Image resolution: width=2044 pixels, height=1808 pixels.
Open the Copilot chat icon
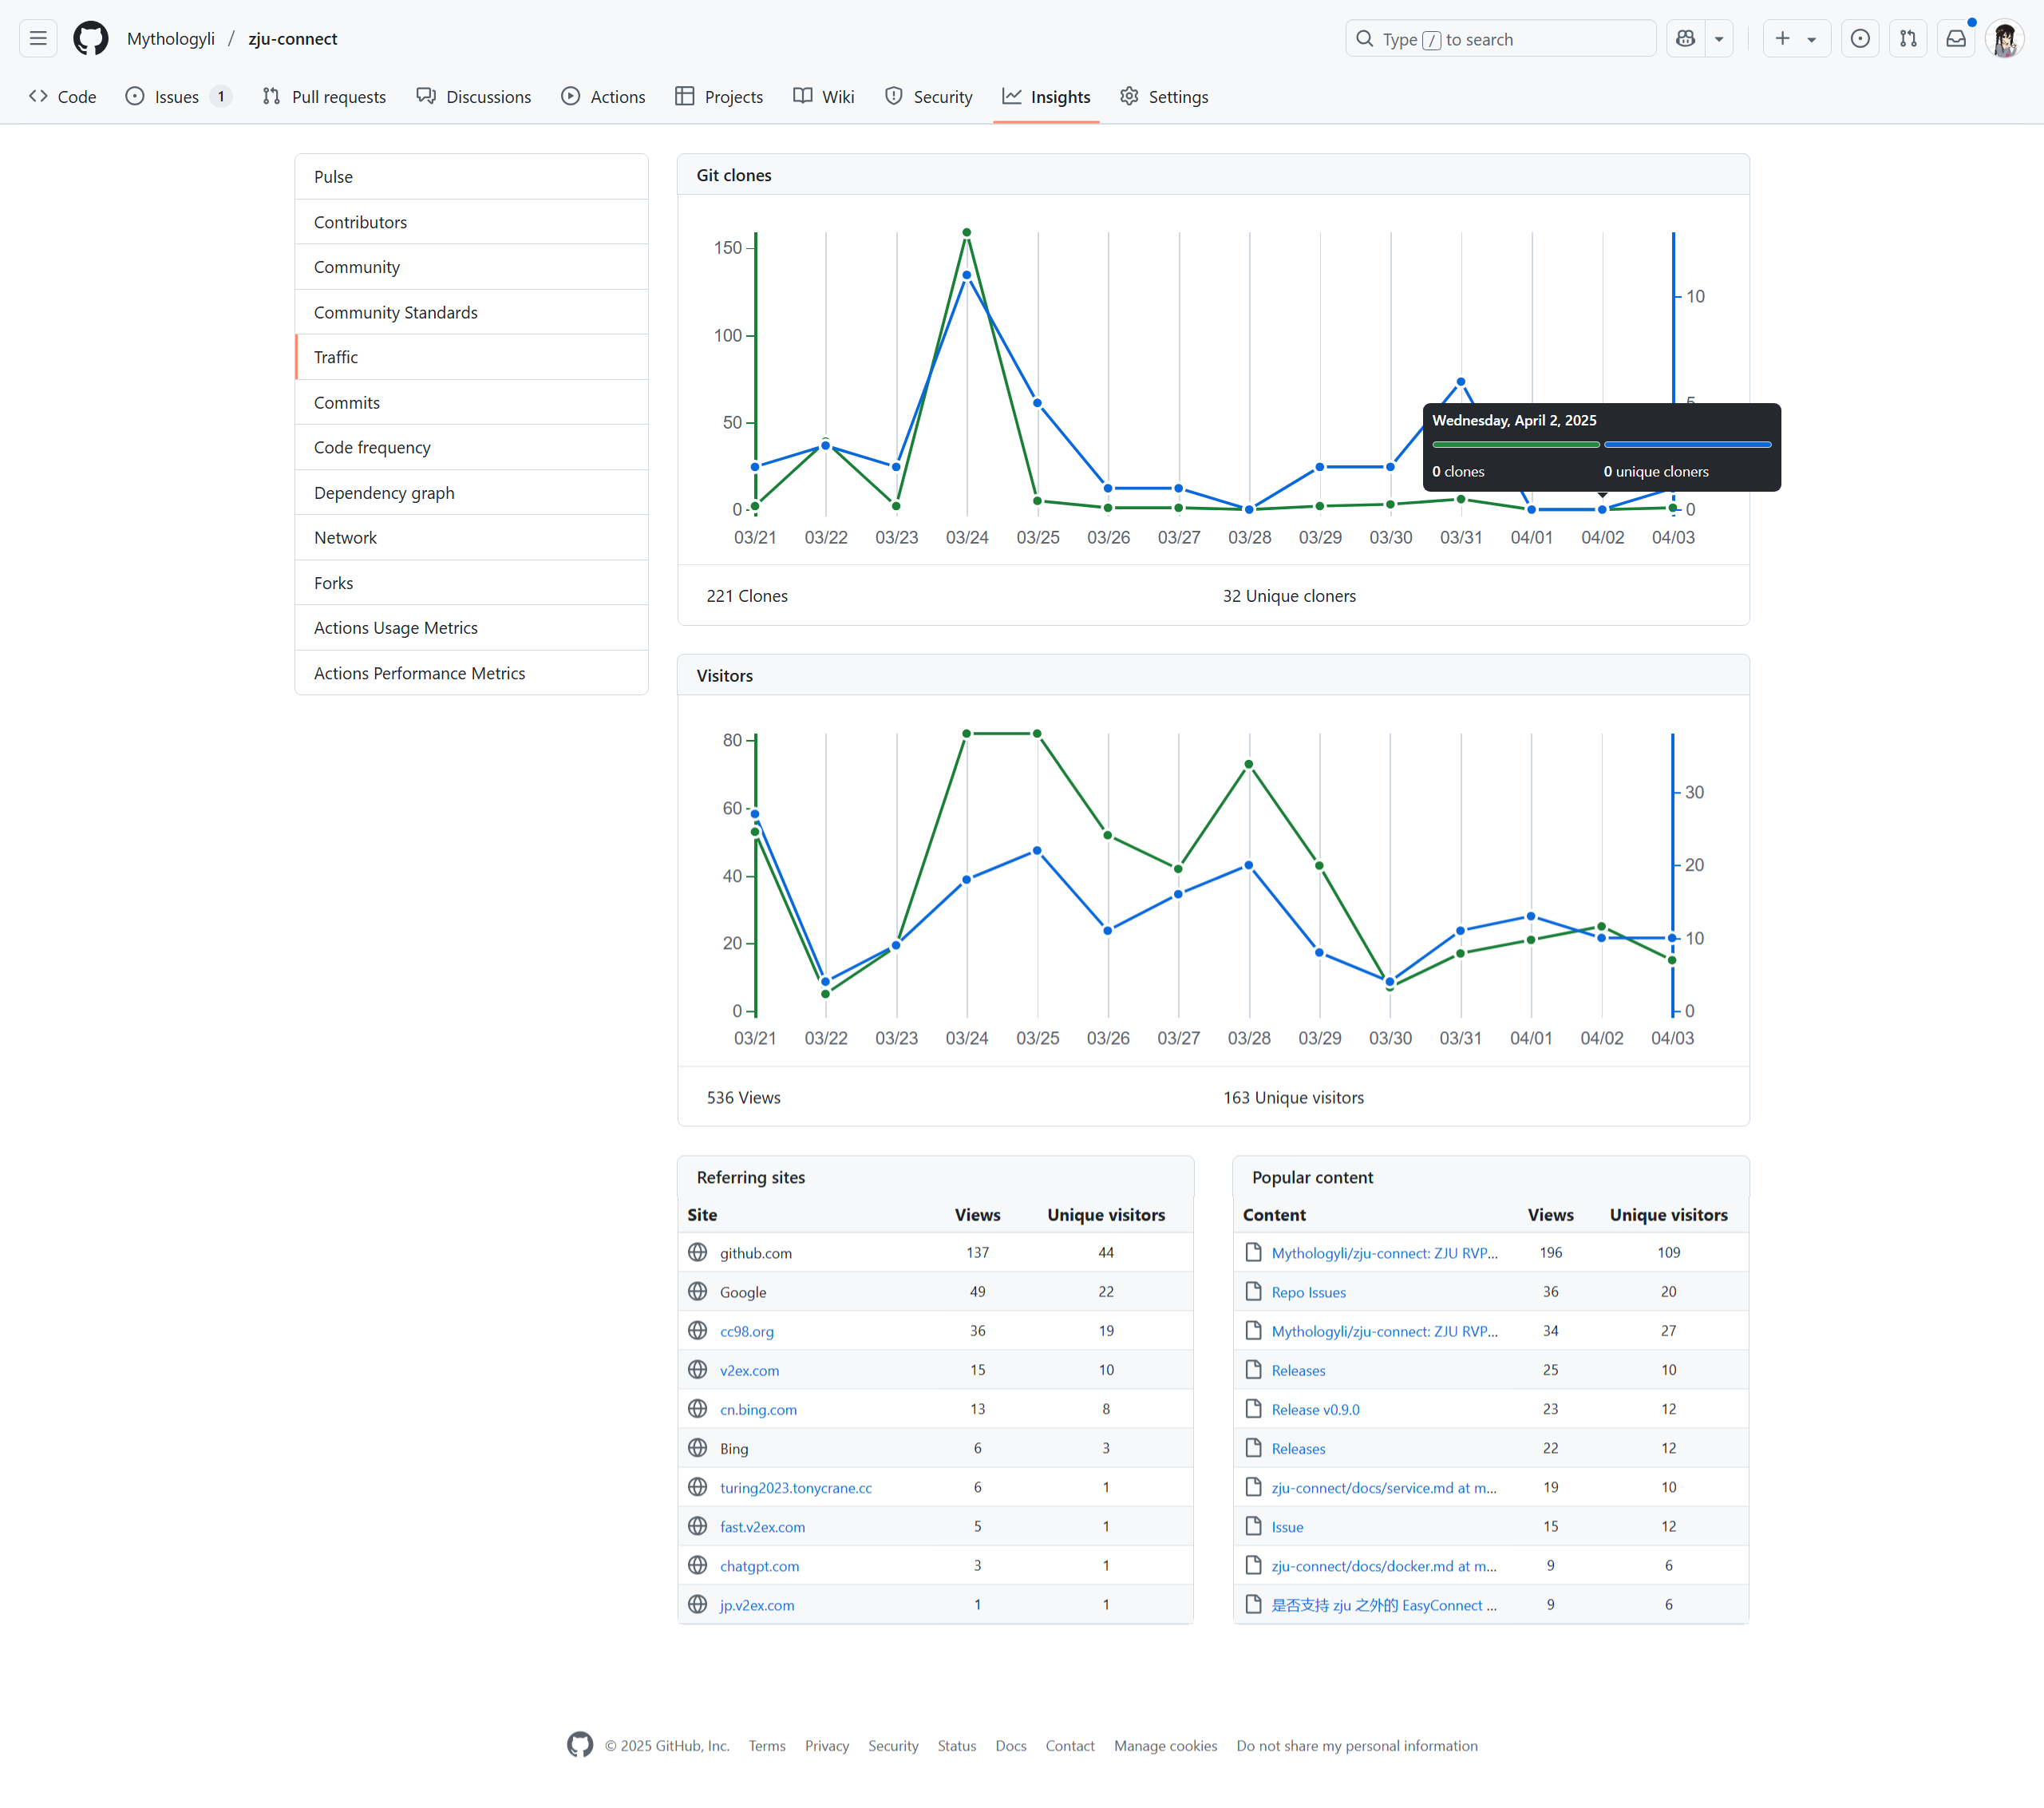pyautogui.click(x=1686, y=39)
